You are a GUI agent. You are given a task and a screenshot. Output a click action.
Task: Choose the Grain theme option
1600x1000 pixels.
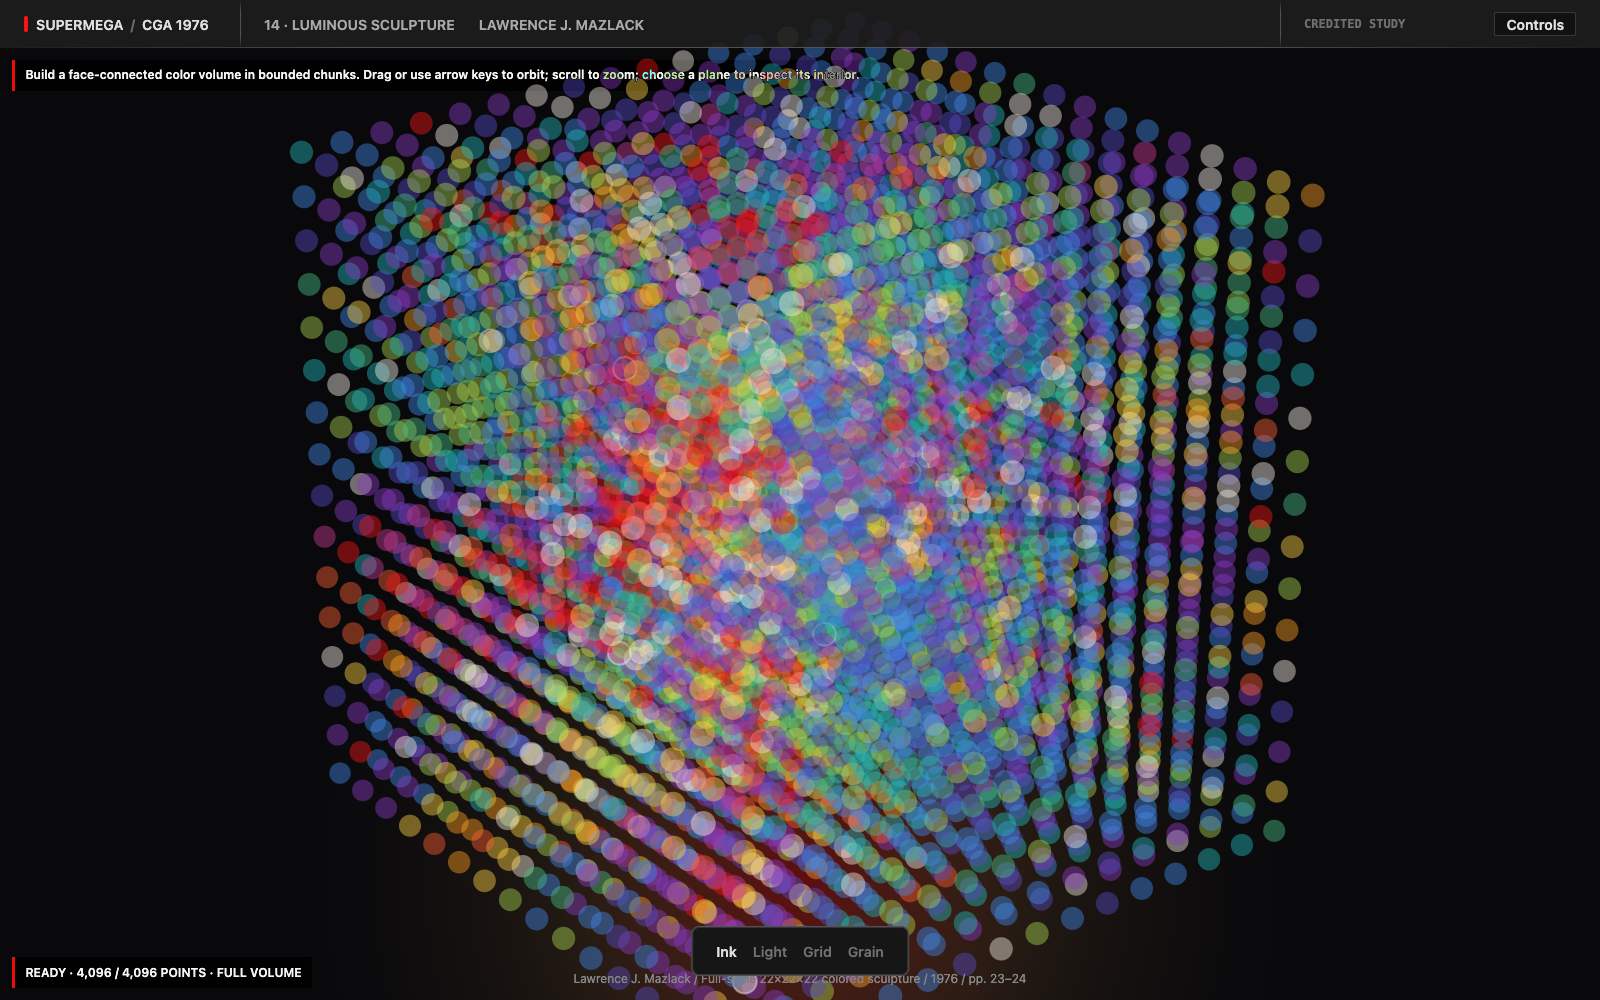866,952
